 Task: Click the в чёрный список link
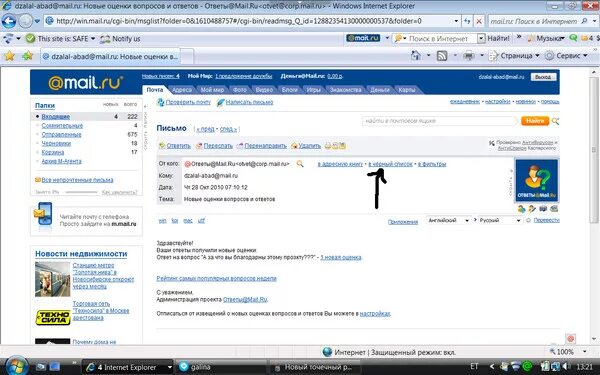[x=390, y=164]
